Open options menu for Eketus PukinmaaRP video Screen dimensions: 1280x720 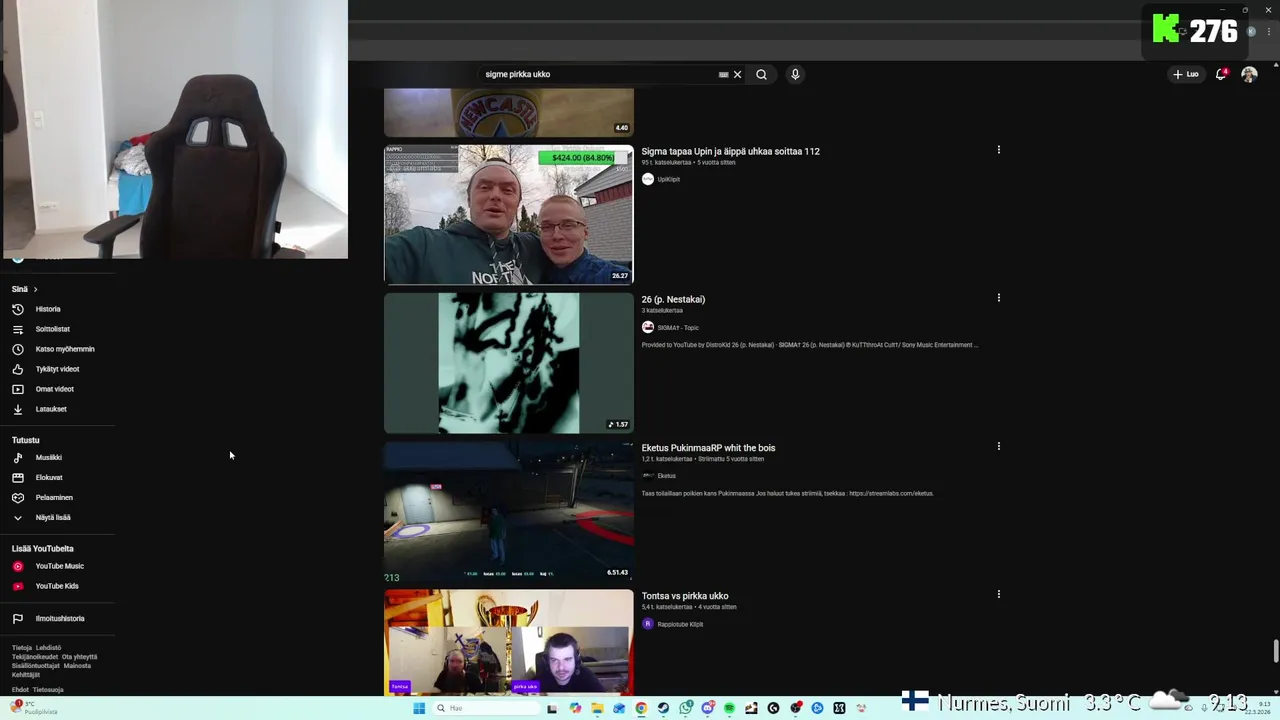click(998, 446)
